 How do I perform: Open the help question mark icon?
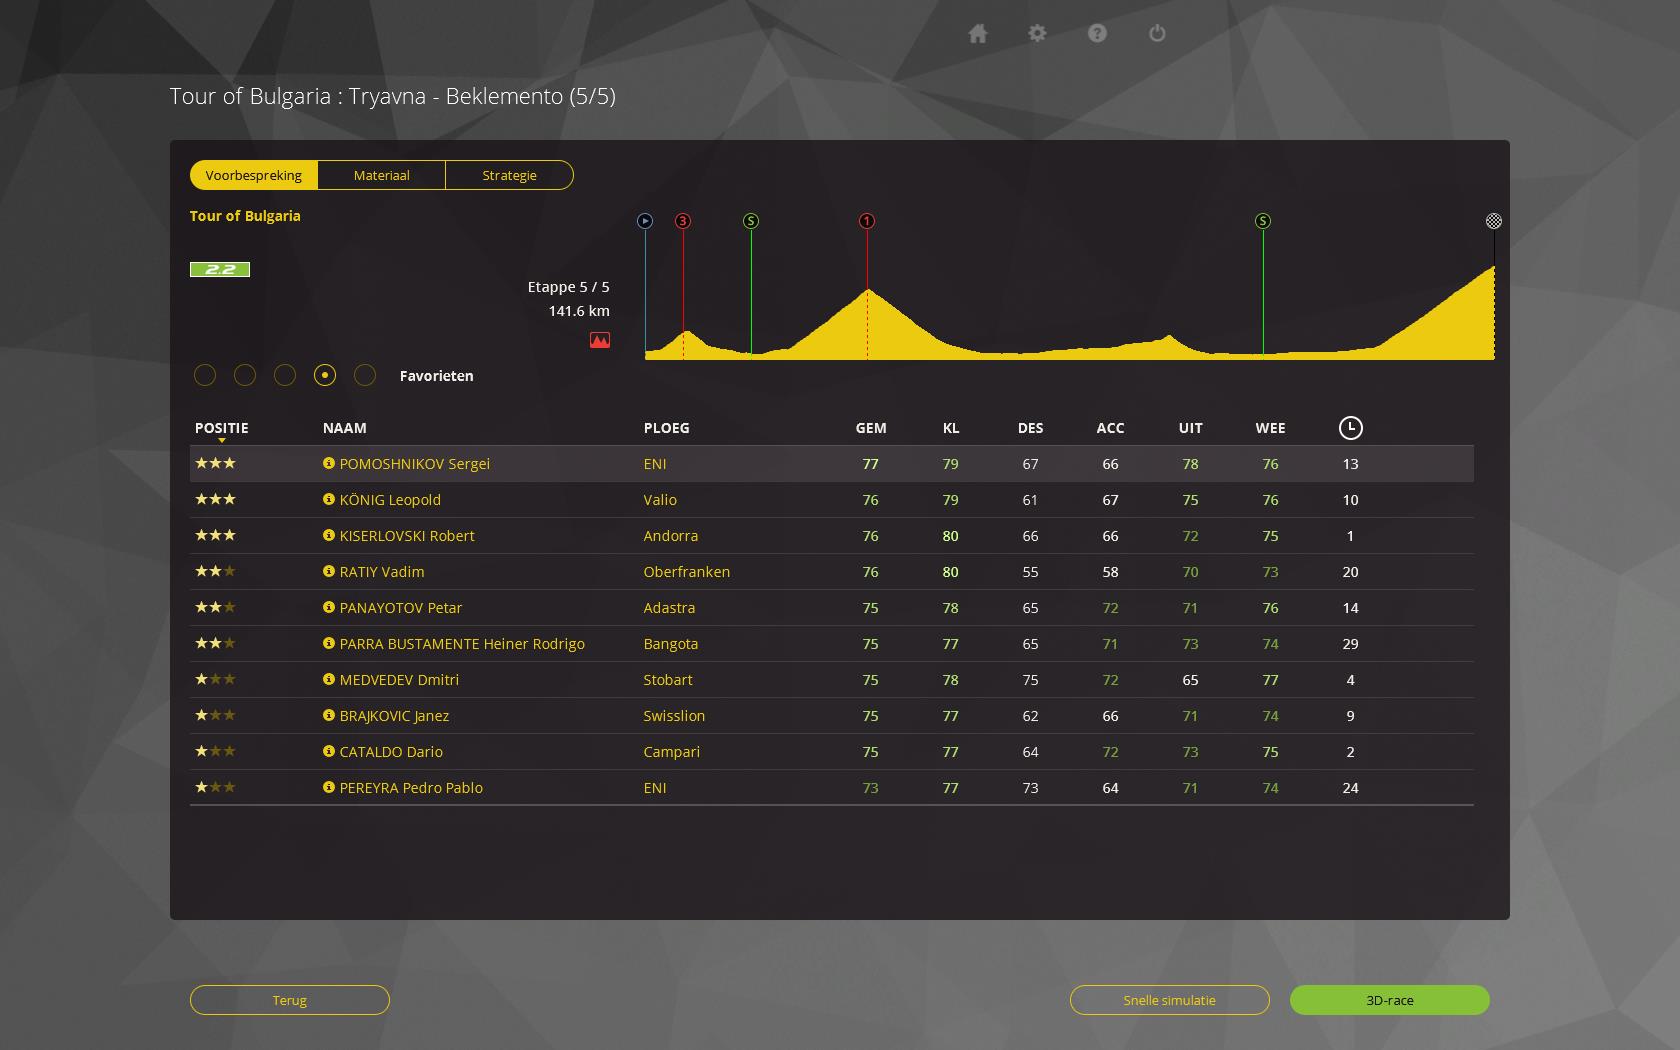tap(1097, 33)
